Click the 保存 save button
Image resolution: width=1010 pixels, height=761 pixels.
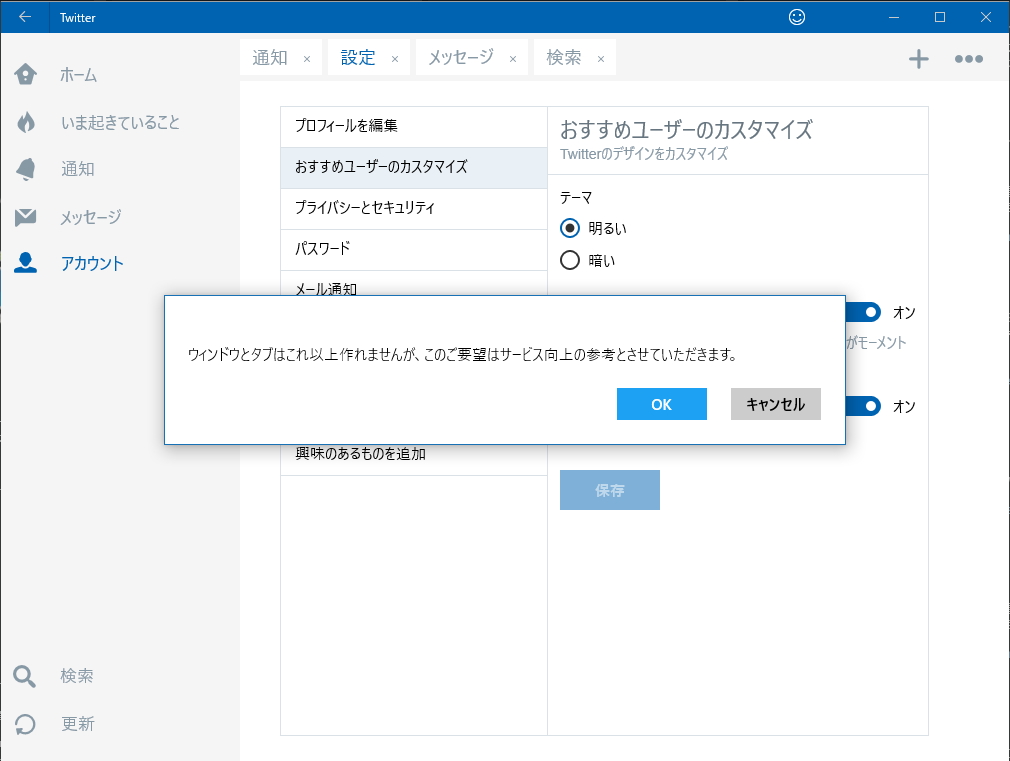click(609, 490)
